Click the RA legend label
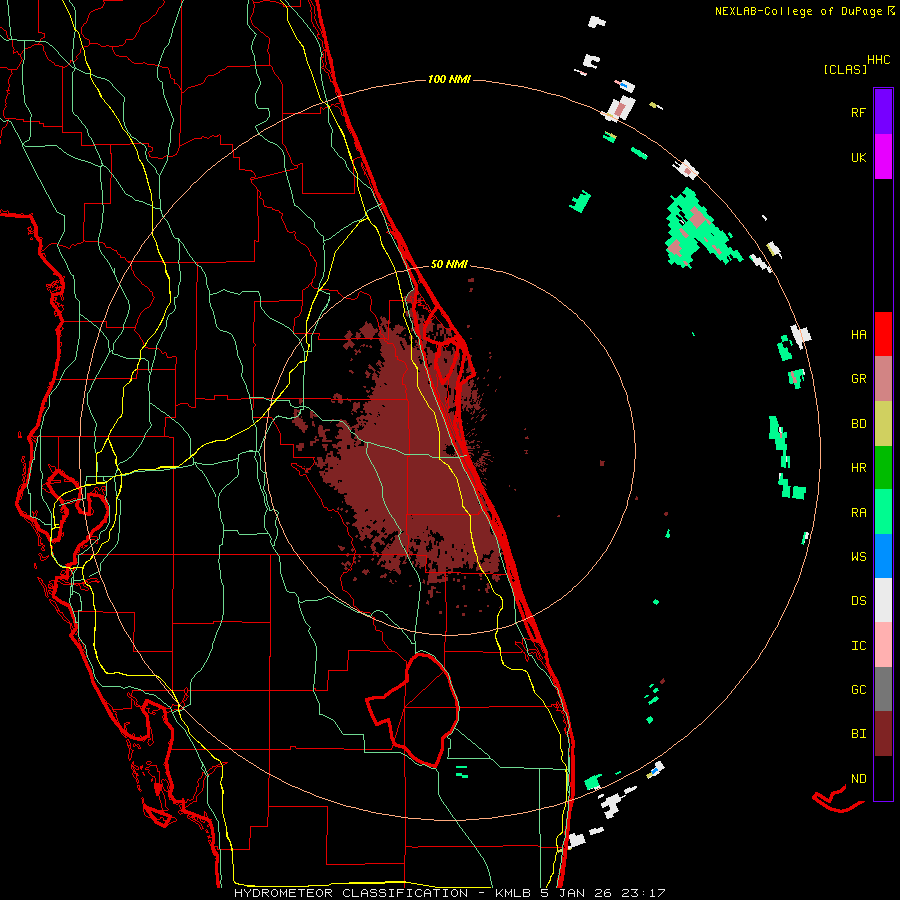This screenshot has height=900, width=900. [x=858, y=513]
